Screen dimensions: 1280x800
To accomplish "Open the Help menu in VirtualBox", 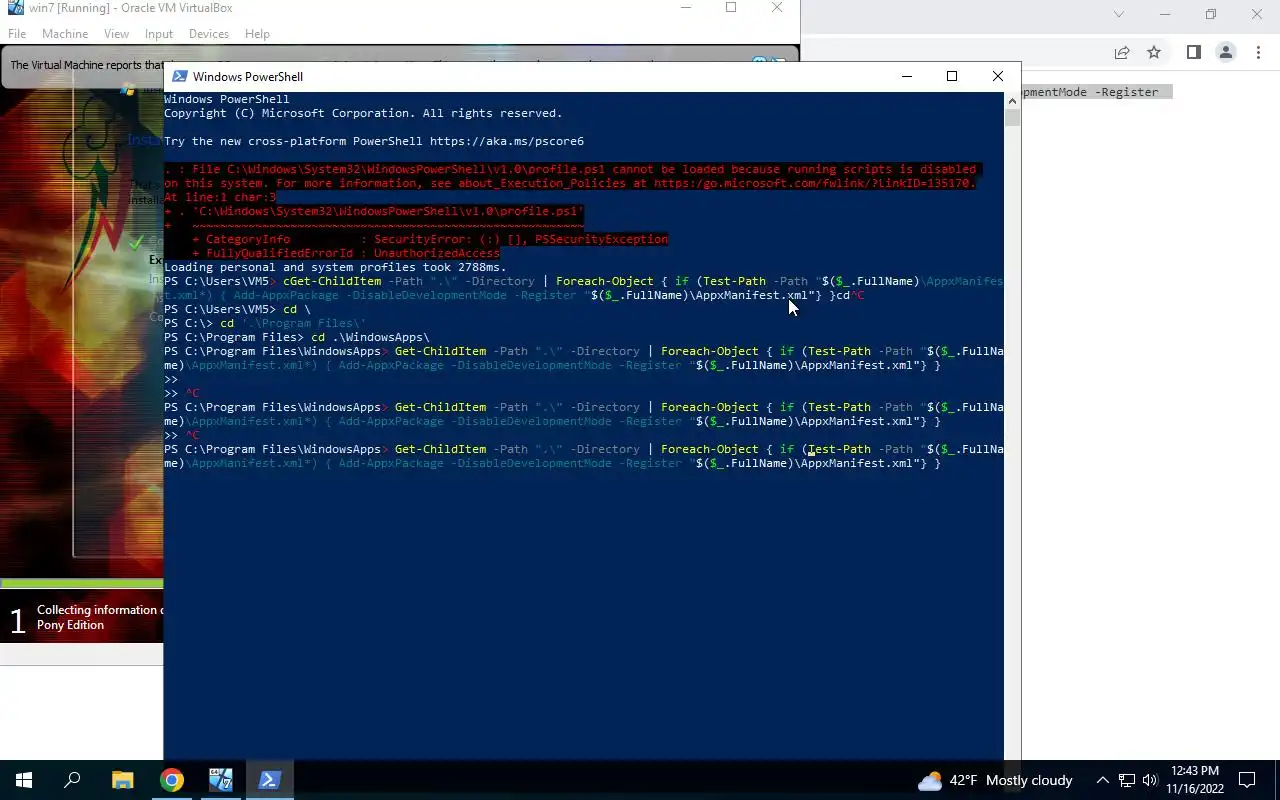I will (x=257, y=33).
